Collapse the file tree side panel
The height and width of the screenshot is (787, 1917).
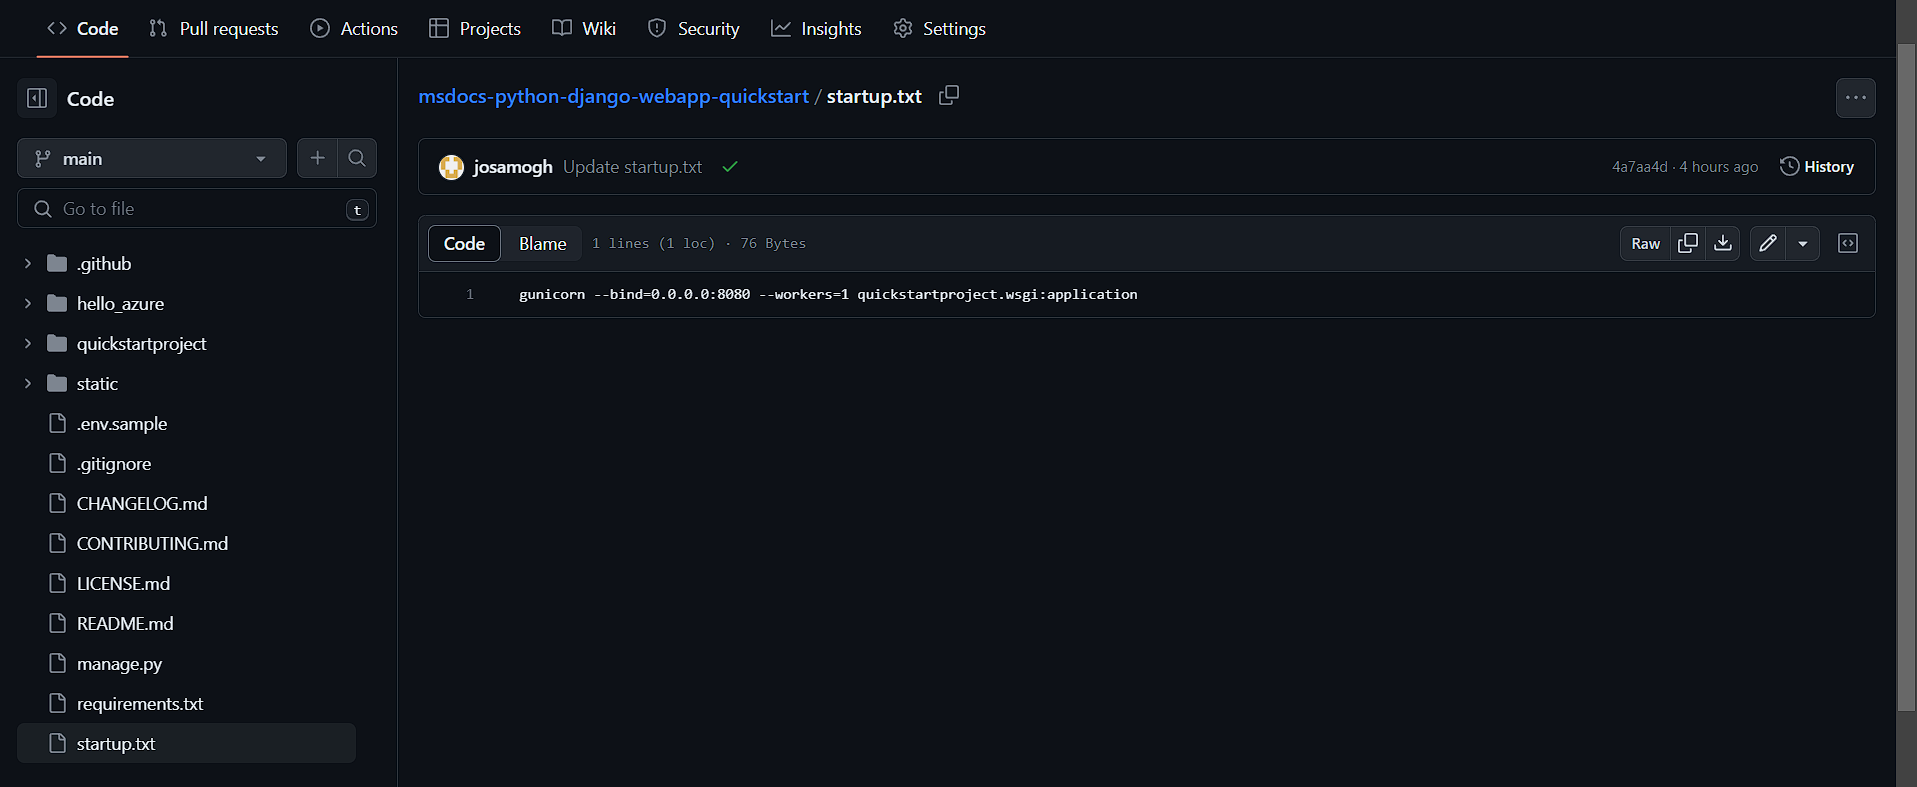click(x=37, y=98)
